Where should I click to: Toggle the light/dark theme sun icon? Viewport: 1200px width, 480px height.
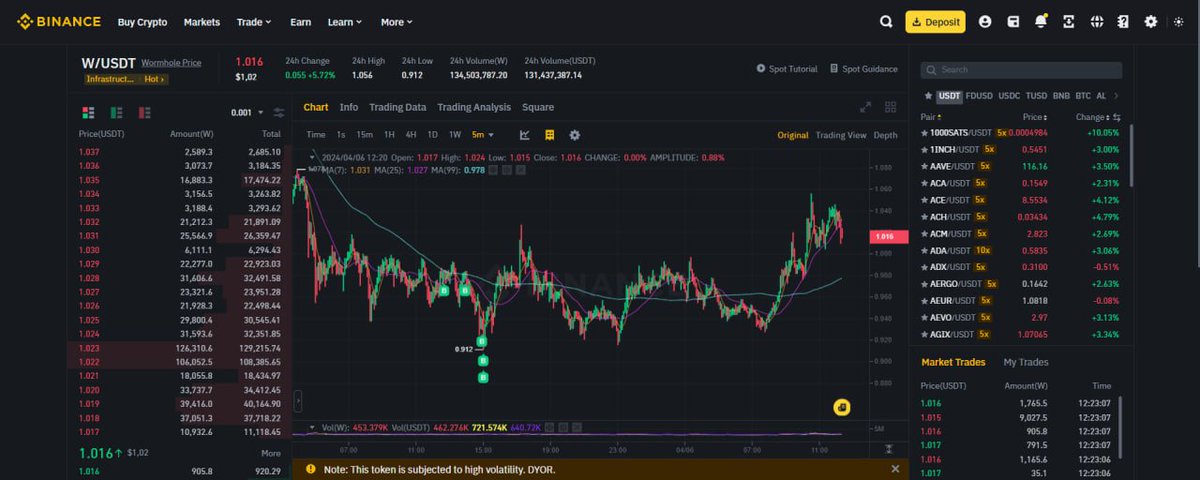click(x=1177, y=21)
